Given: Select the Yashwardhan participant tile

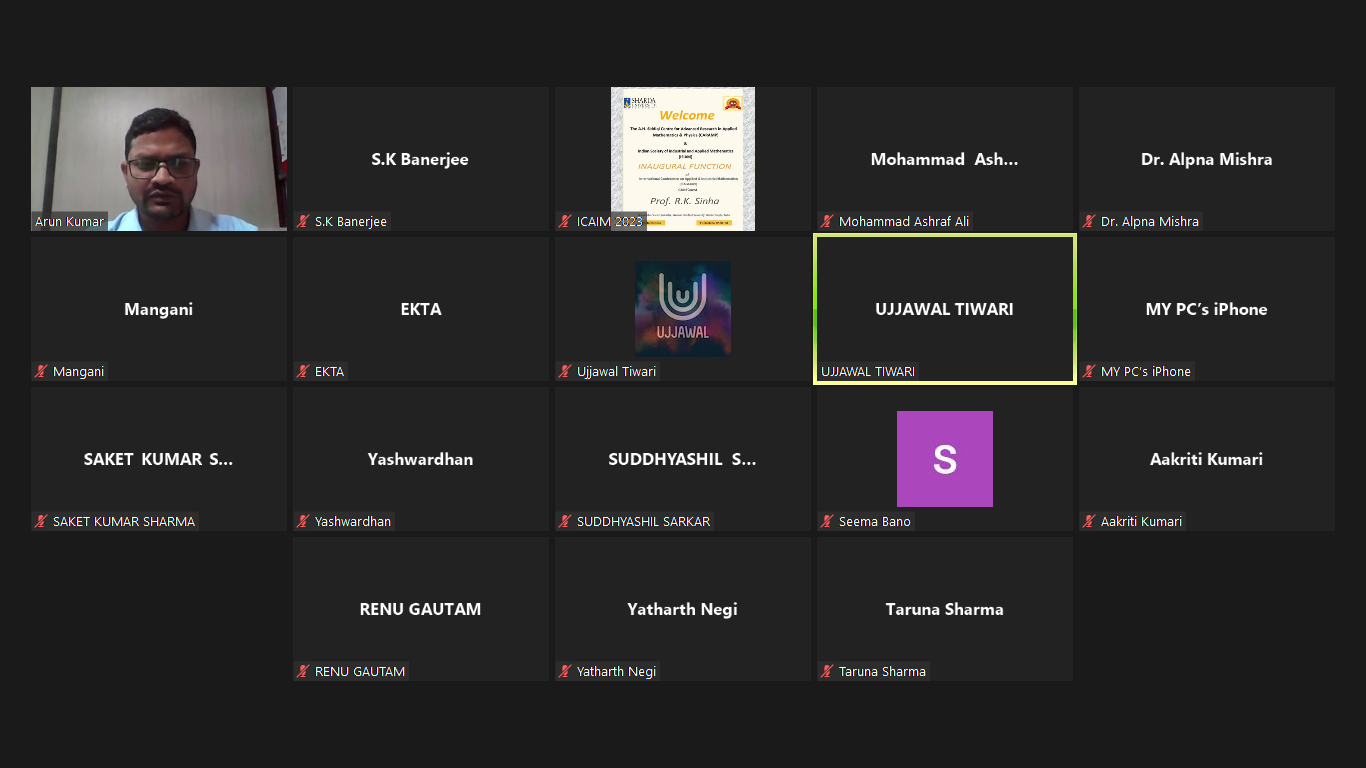Looking at the screenshot, I should [x=420, y=459].
